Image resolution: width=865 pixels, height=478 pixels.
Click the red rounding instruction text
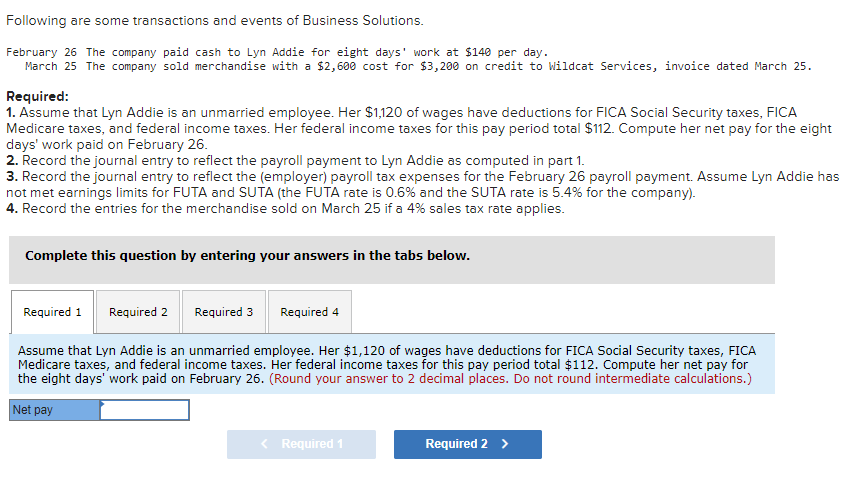coord(510,379)
